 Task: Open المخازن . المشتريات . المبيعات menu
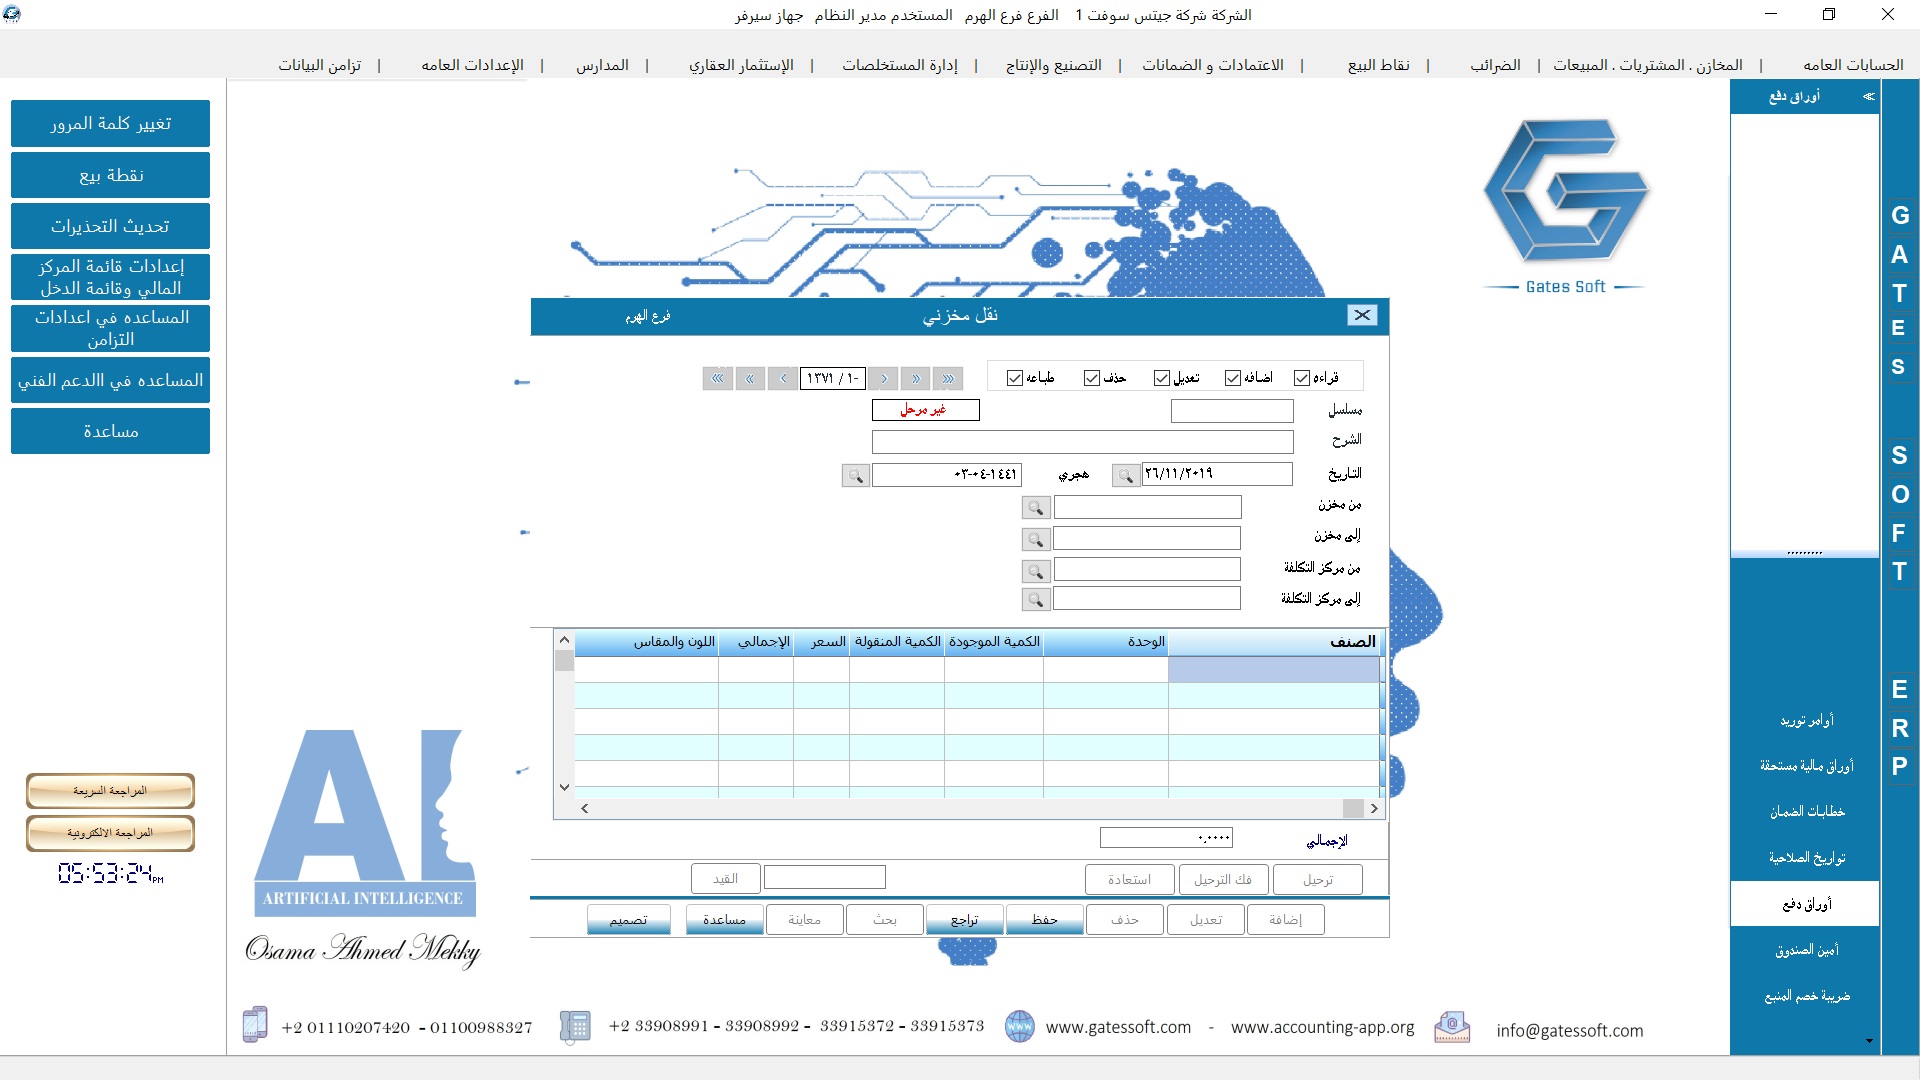tap(1648, 65)
